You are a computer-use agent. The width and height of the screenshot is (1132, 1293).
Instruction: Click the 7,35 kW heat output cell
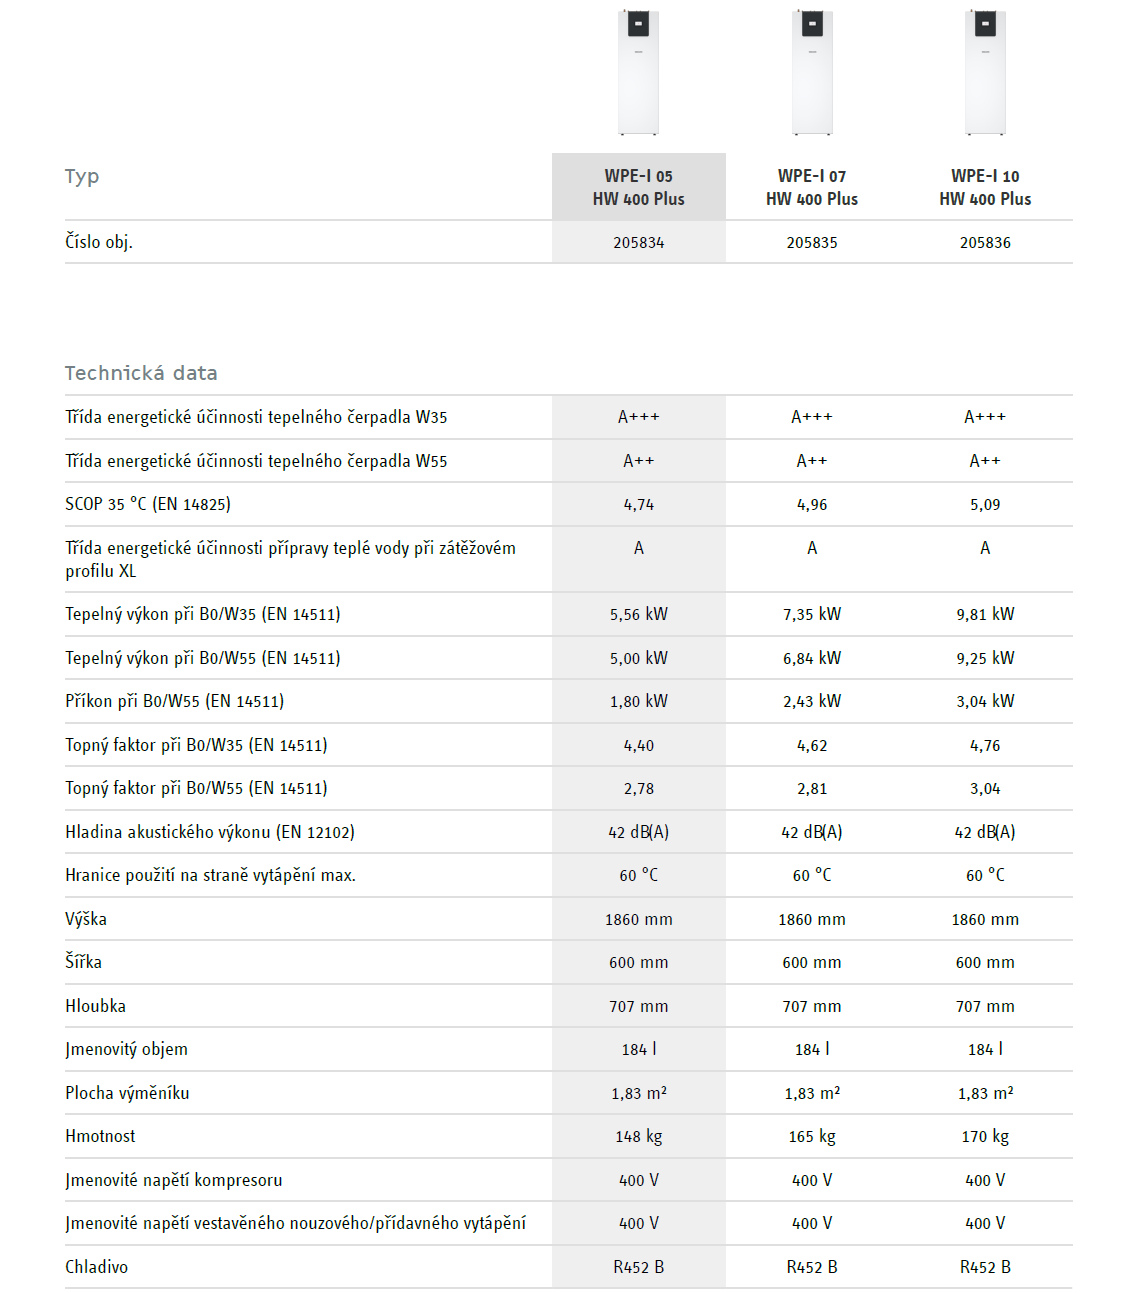[812, 614]
